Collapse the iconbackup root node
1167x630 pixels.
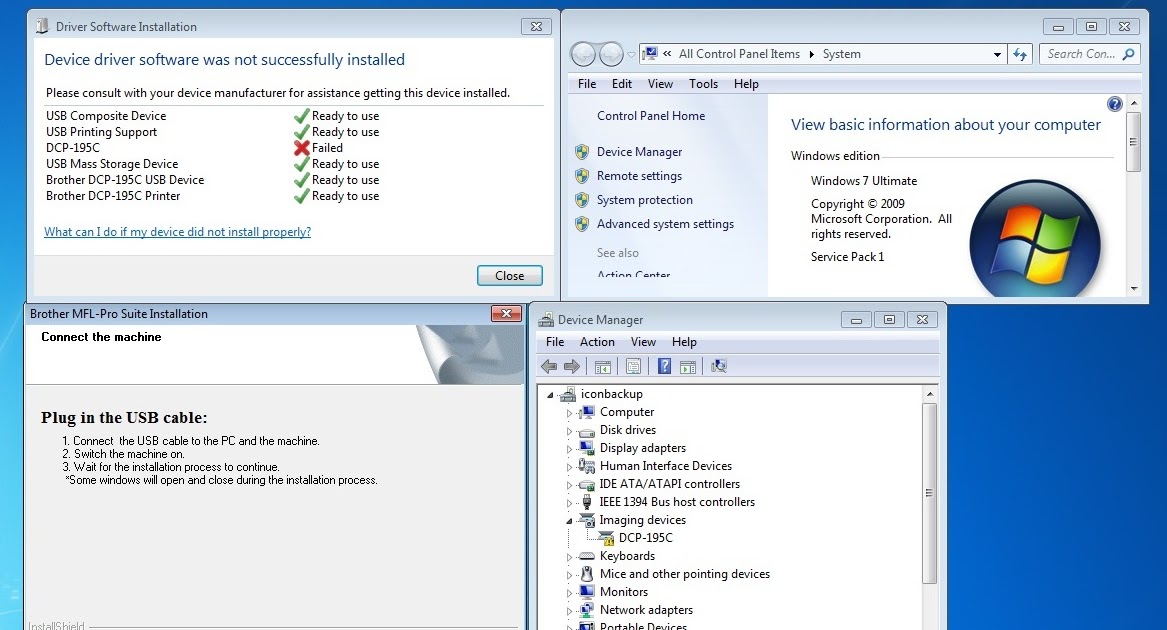551,395
